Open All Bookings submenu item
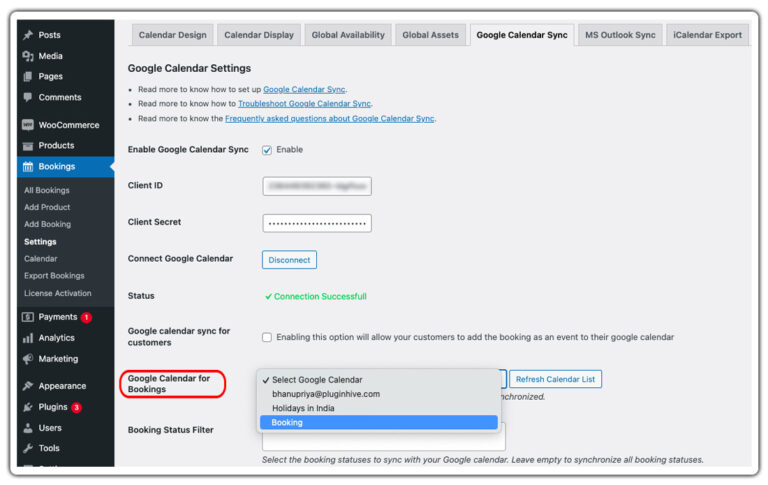 click(47, 190)
